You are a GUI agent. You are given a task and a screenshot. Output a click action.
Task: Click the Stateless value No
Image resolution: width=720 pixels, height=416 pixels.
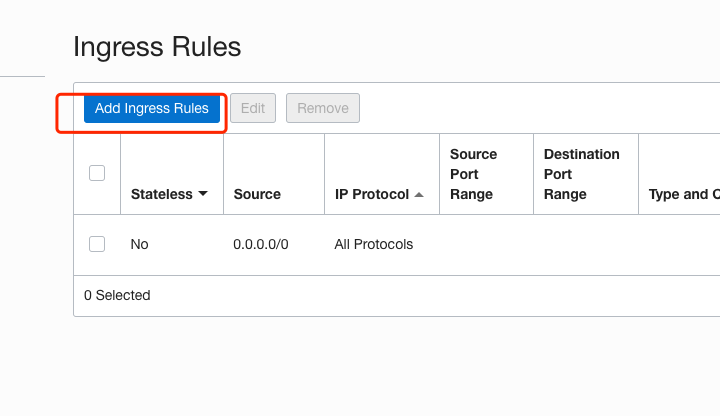pyautogui.click(x=139, y=244)
